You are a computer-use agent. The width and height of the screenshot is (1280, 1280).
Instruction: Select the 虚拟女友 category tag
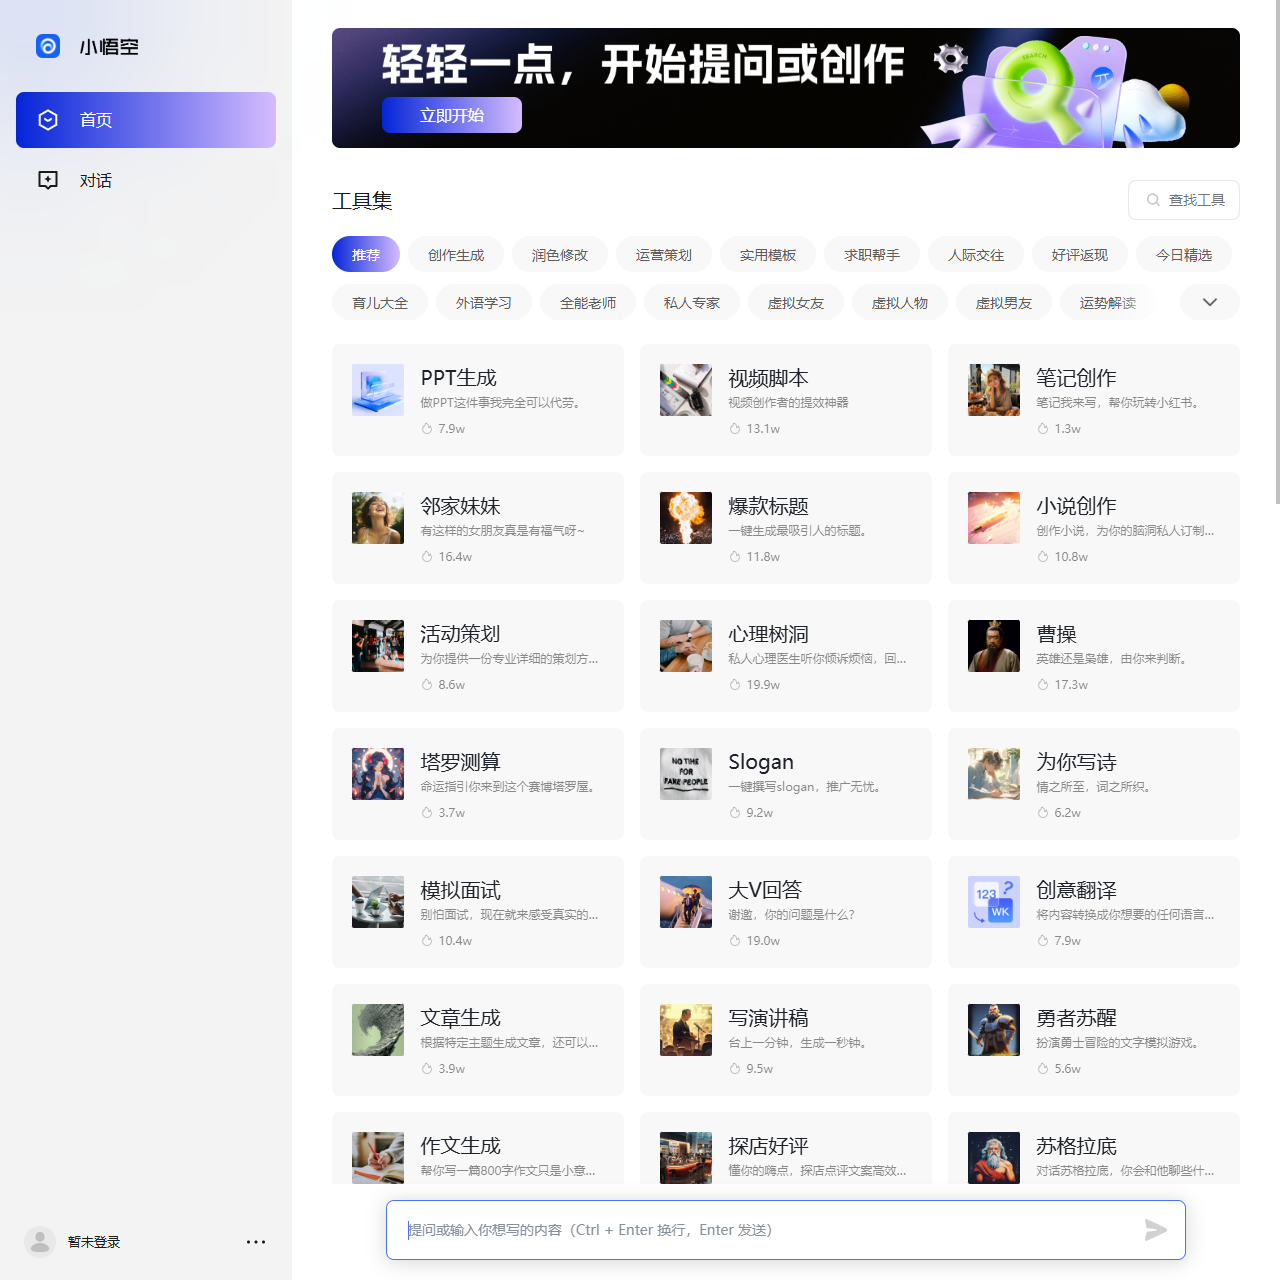[x=796, y=303]
